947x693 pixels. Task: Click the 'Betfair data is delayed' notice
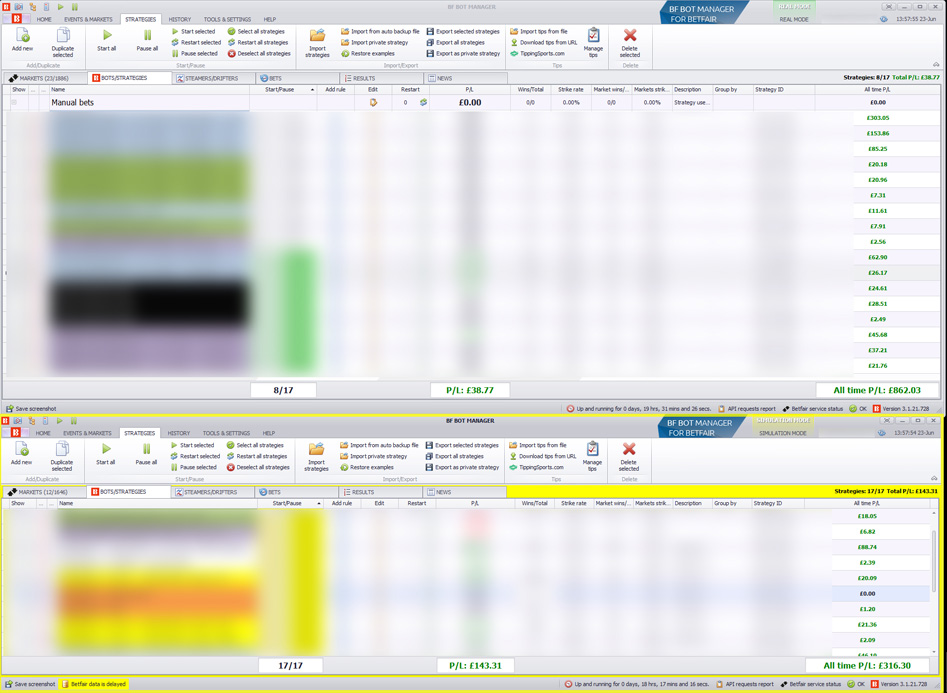click(x=94, y=684)
